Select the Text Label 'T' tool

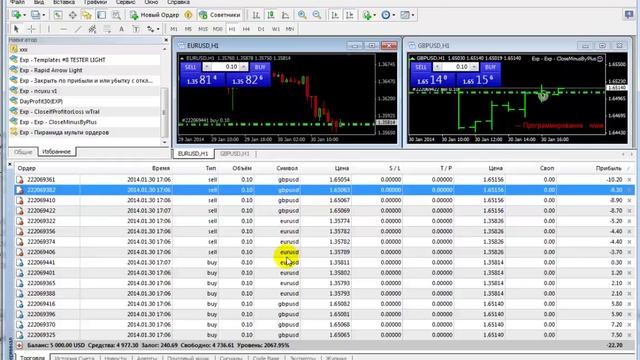pos(136,29)
